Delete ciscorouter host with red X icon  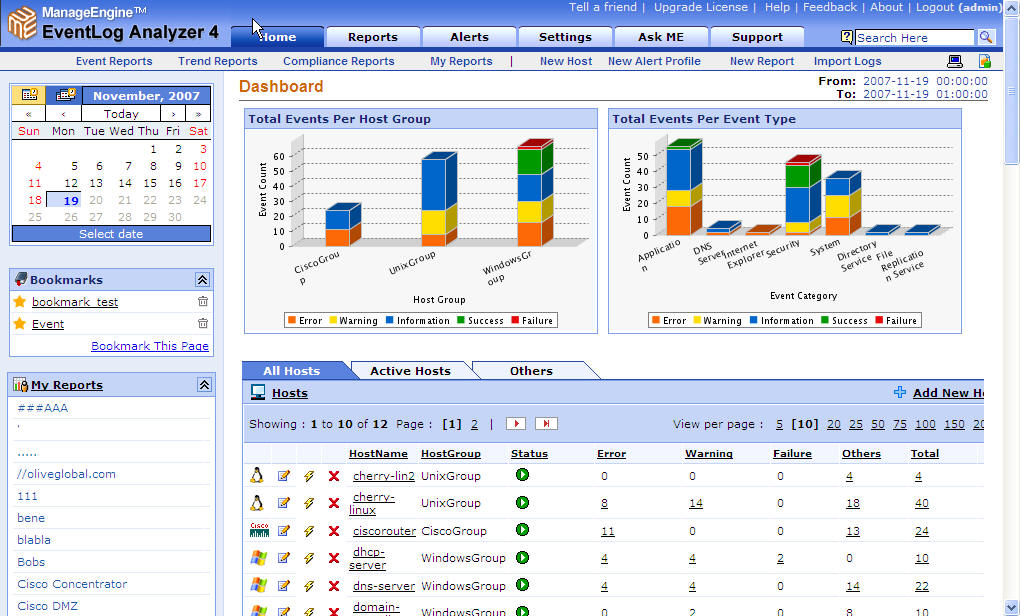coord(334,531)
